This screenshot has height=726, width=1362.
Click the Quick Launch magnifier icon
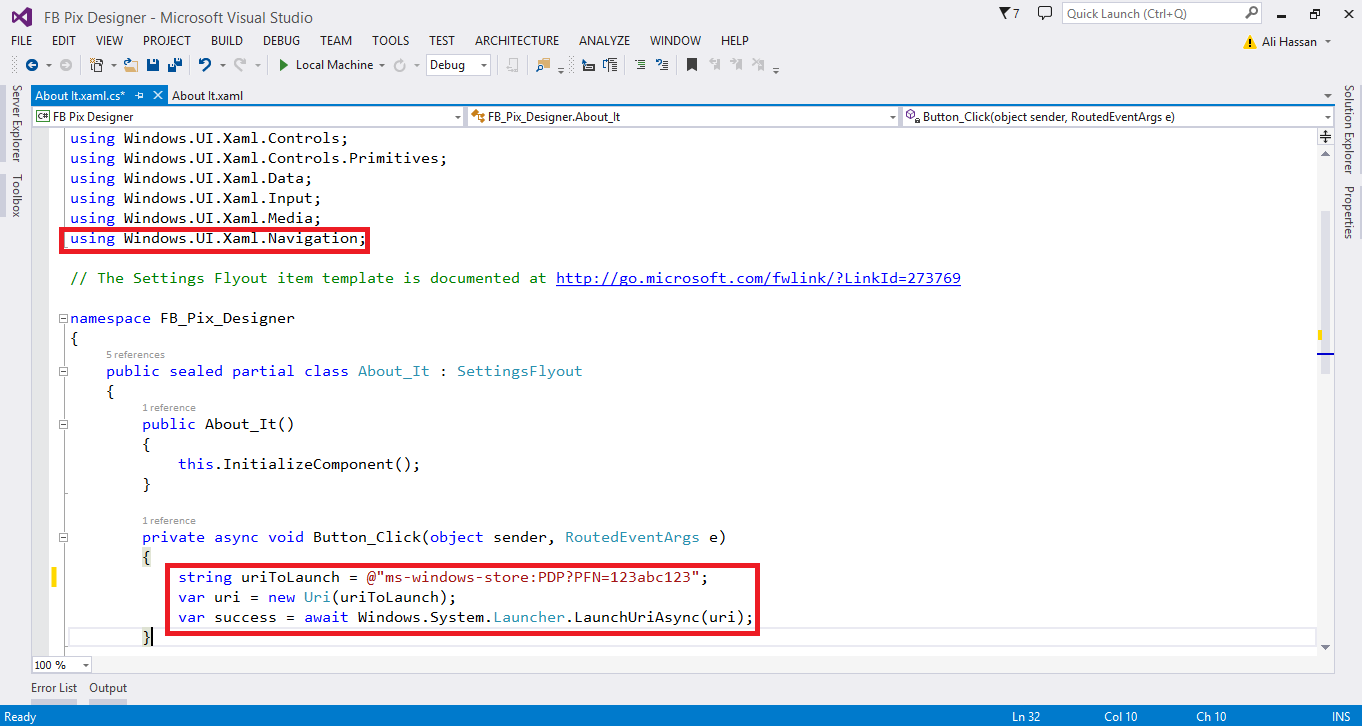(1251, 13)
